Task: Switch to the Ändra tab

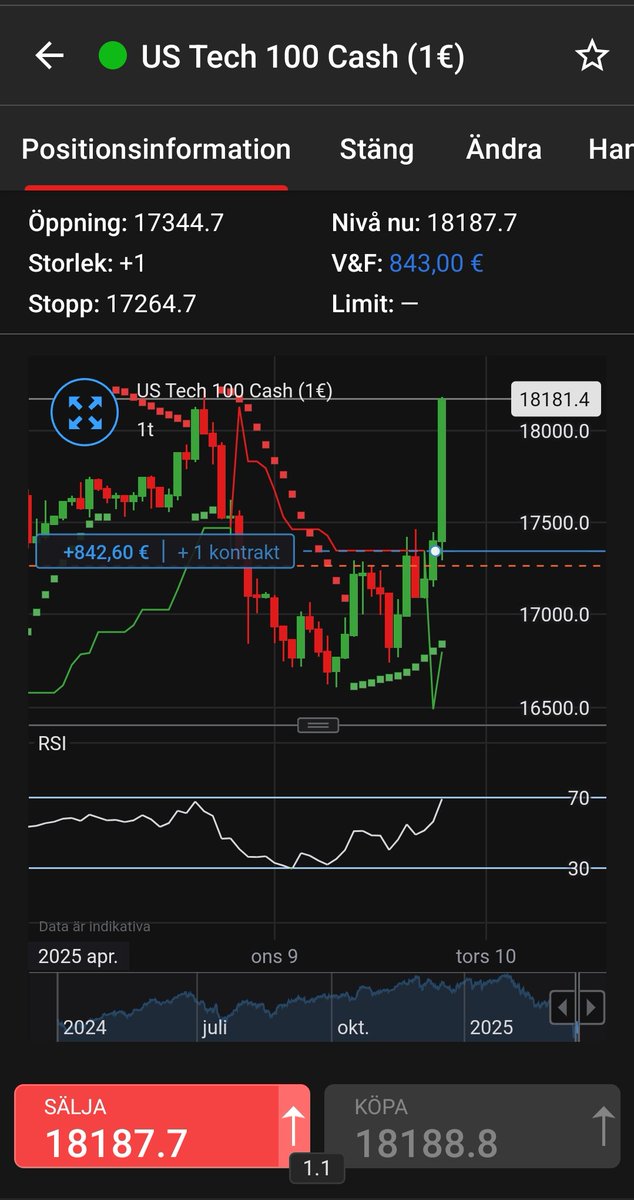Action: tap(504, 149)
